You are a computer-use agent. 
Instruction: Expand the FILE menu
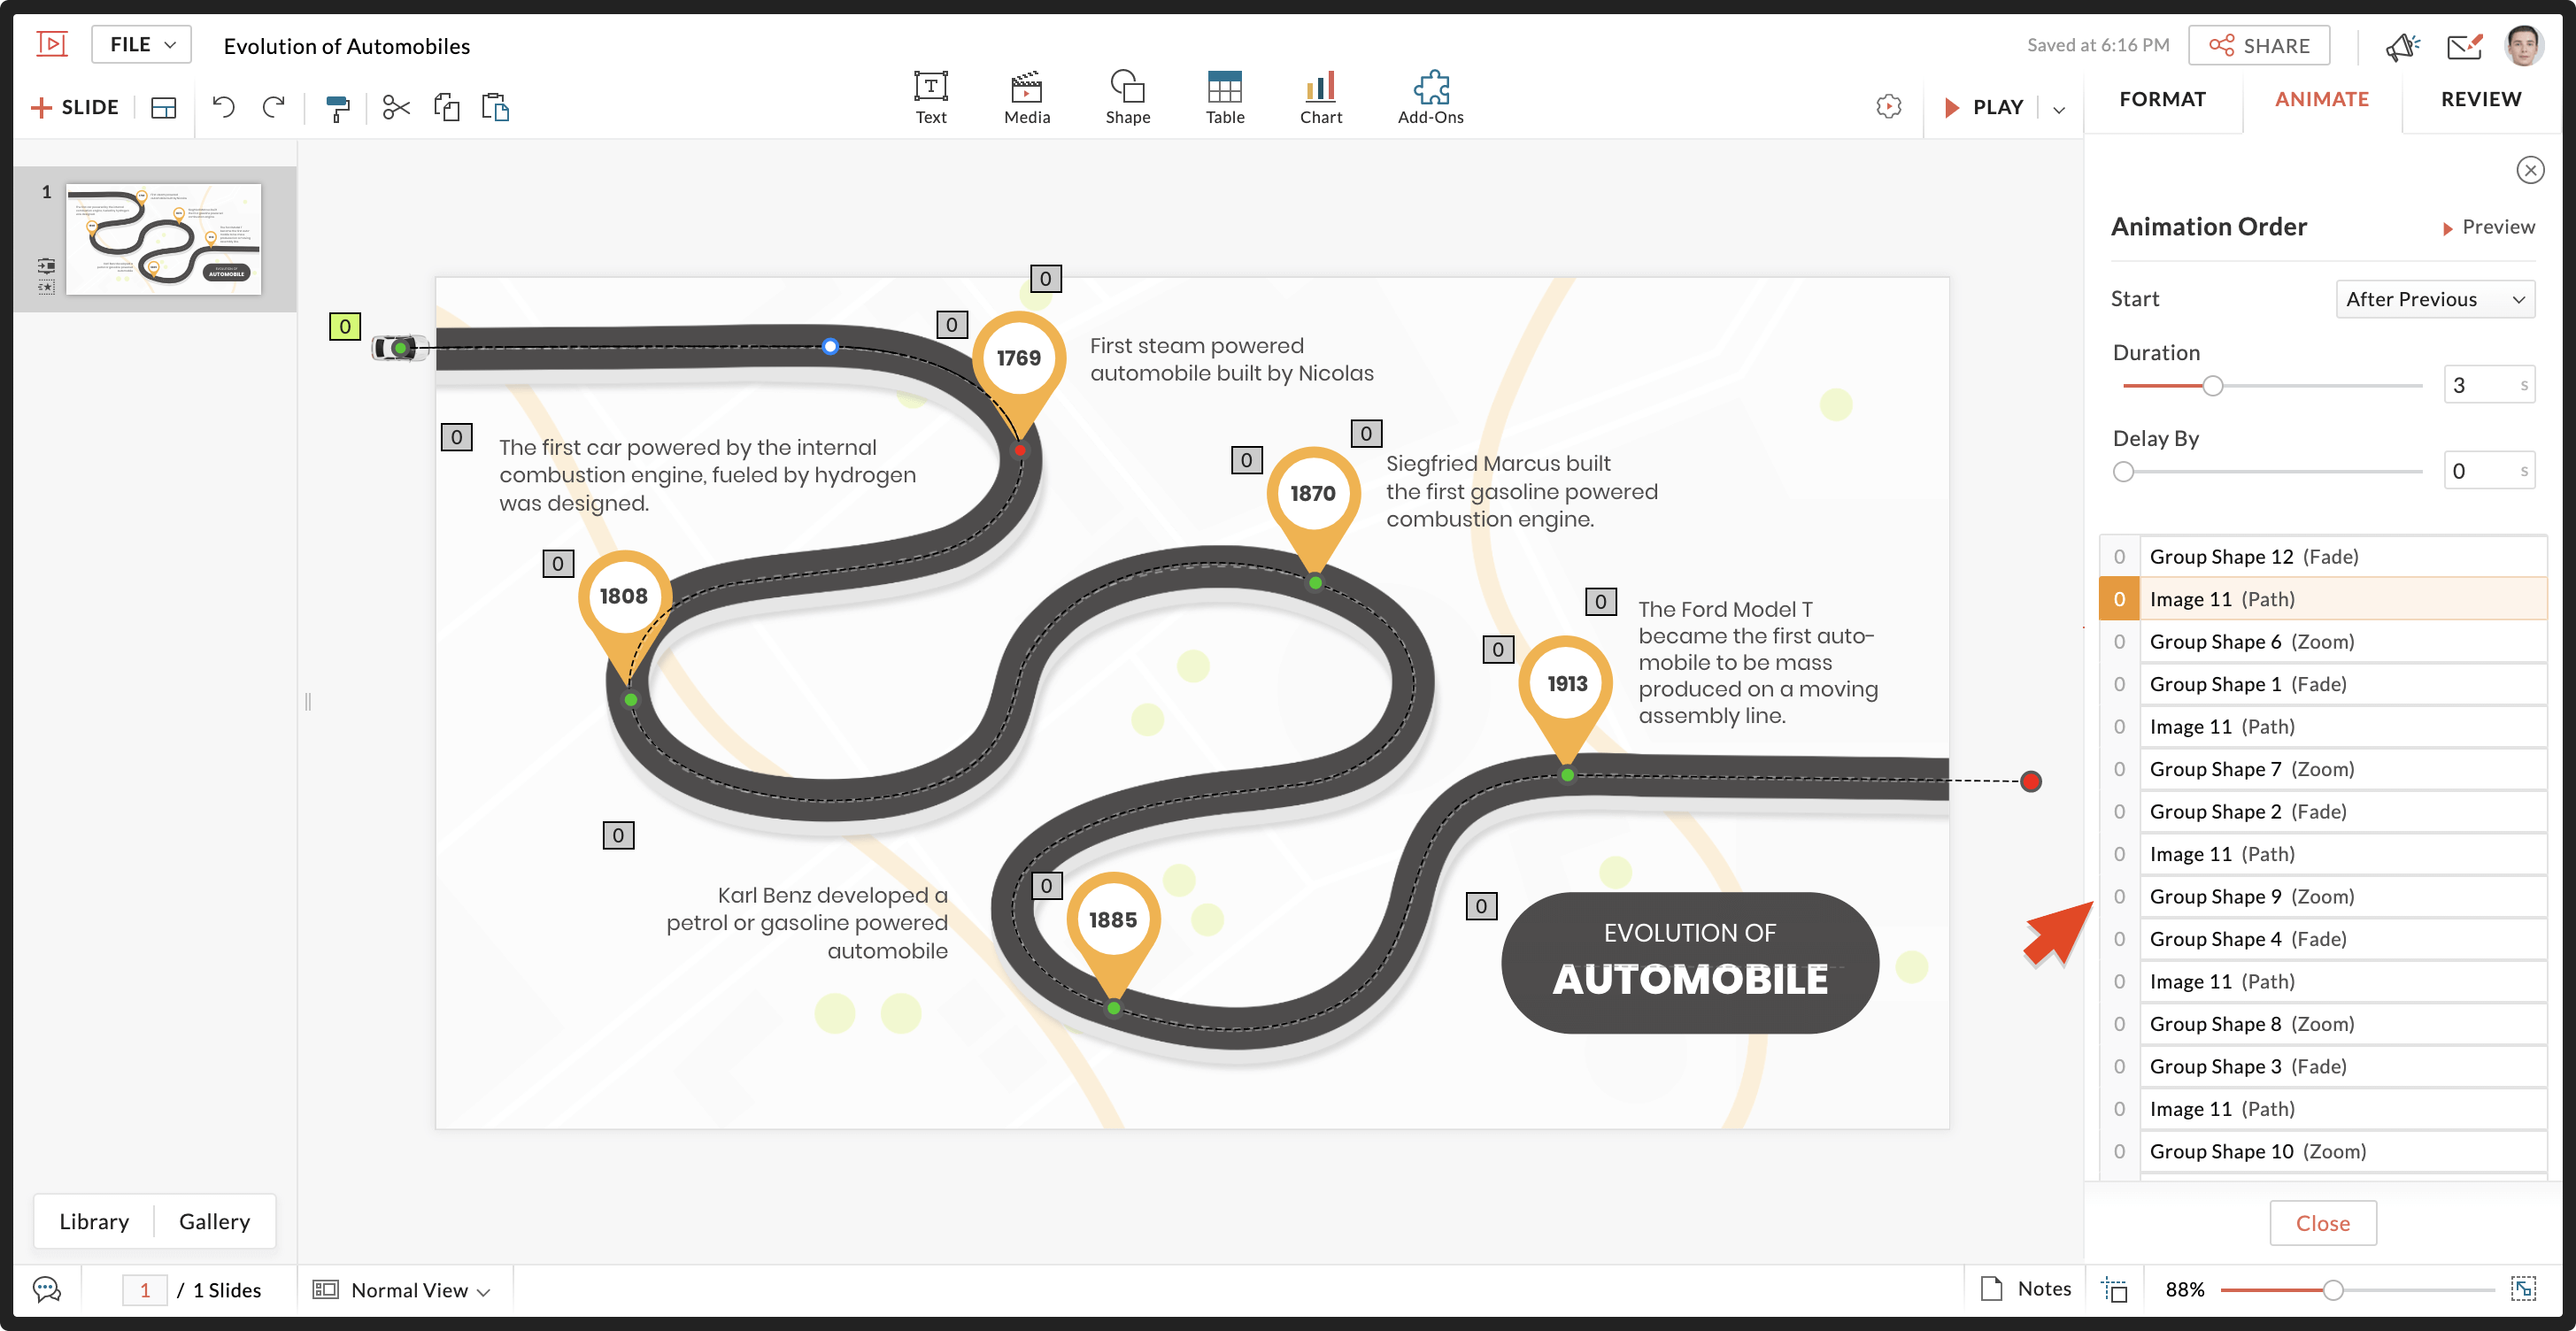coord(141,45)
